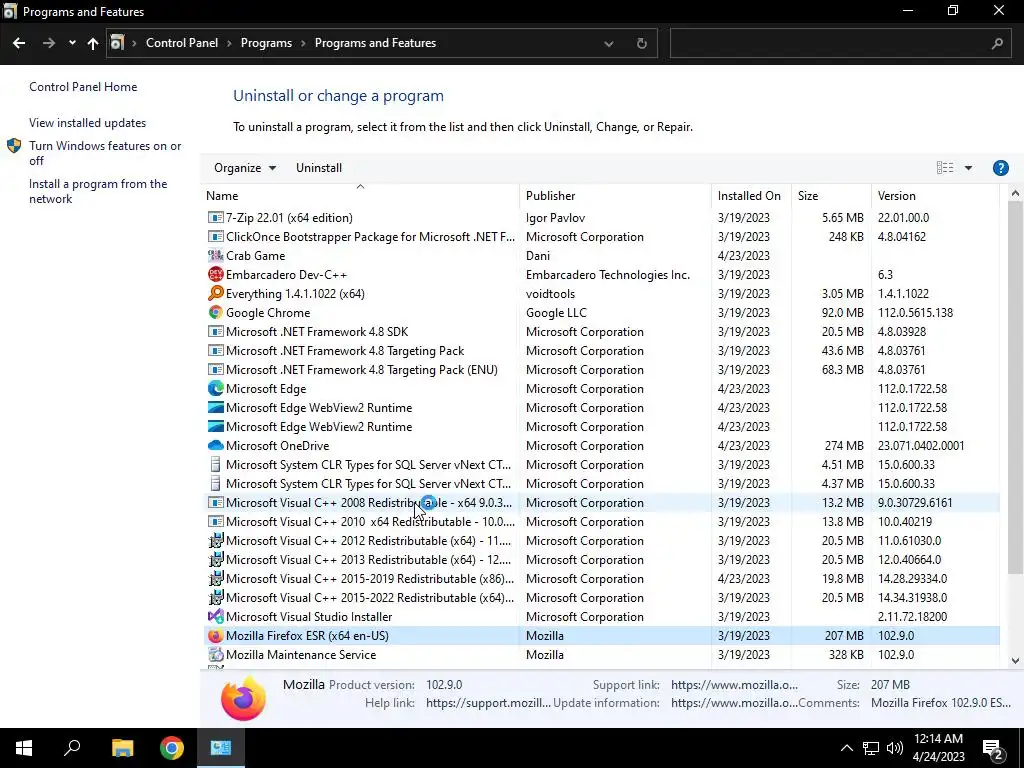Navigate to Control Panel breadcrumb
The height and width of the screenshot is (768, 1024).
[182, 43]
